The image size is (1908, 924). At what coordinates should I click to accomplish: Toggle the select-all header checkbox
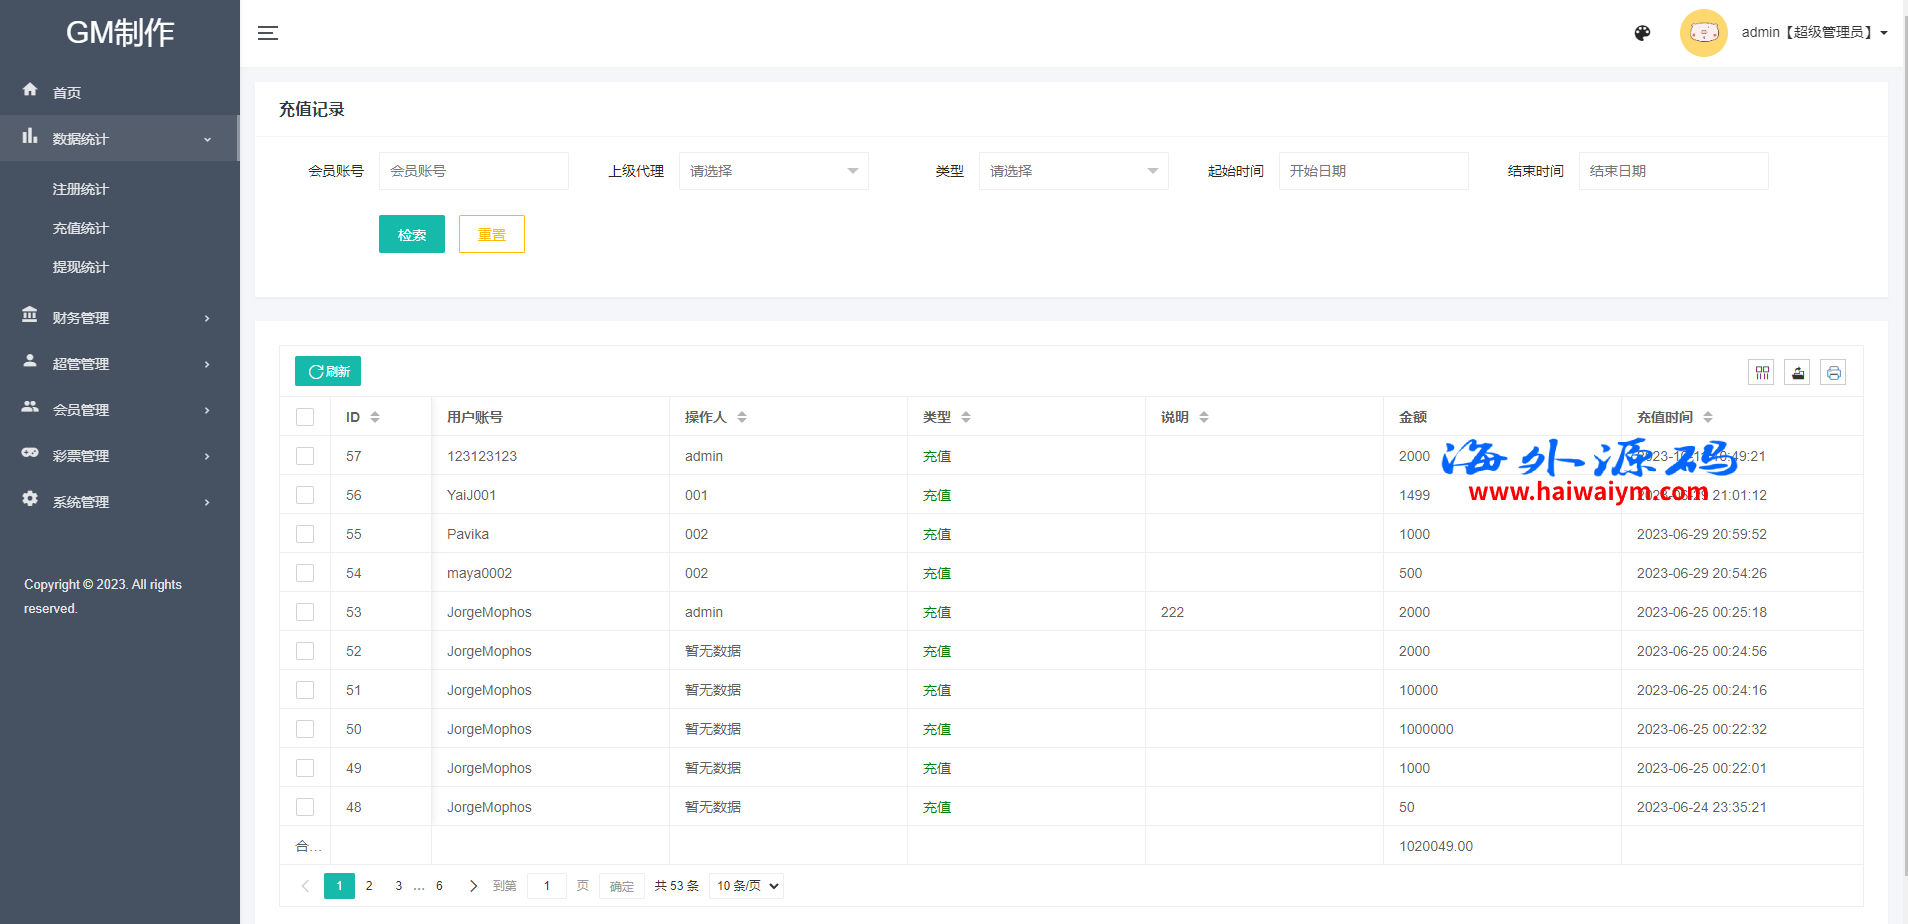click(305, 417)
